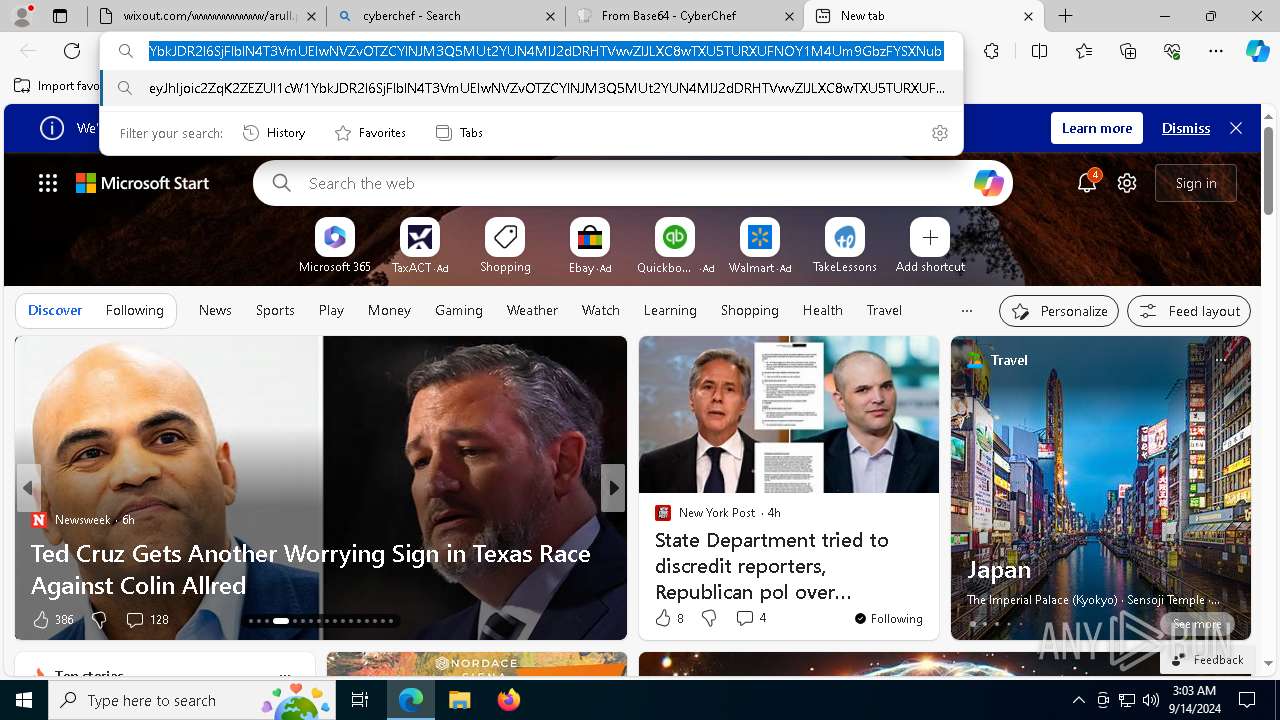Filter address bar suggestions by Favorites
The image size is (1280, 720).
coord(370,133)
